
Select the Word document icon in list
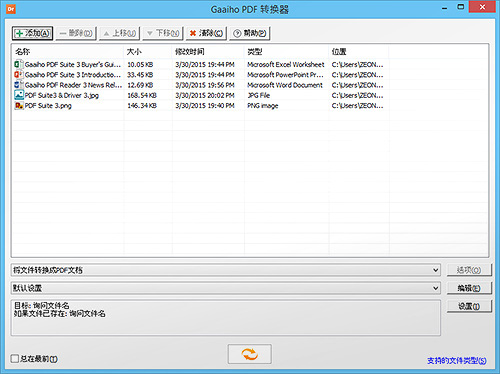pyautogui.click(x=19, y=85)
